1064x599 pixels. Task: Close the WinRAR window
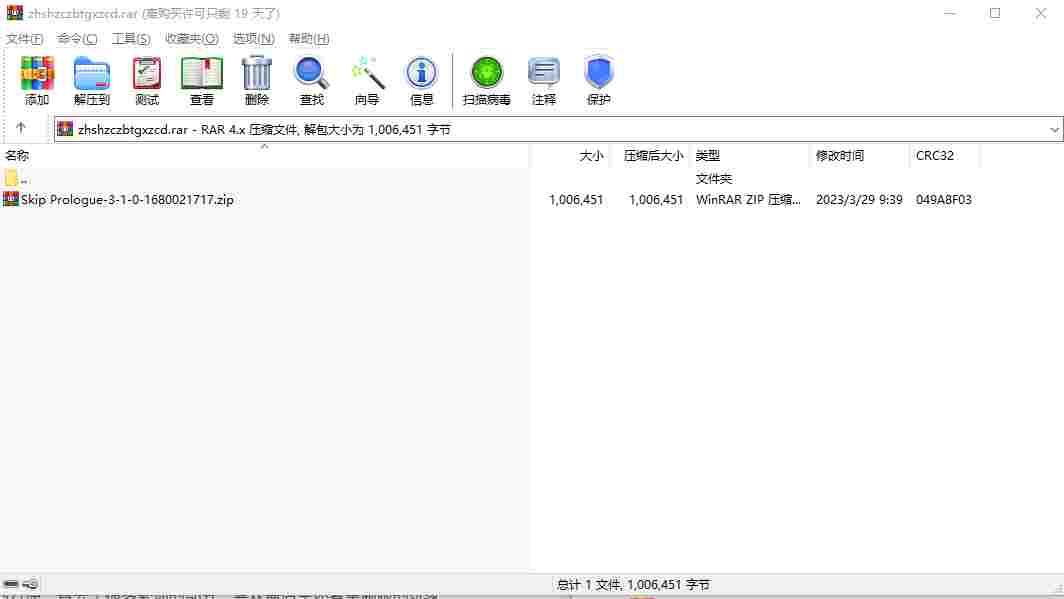tap(1040, 14)
